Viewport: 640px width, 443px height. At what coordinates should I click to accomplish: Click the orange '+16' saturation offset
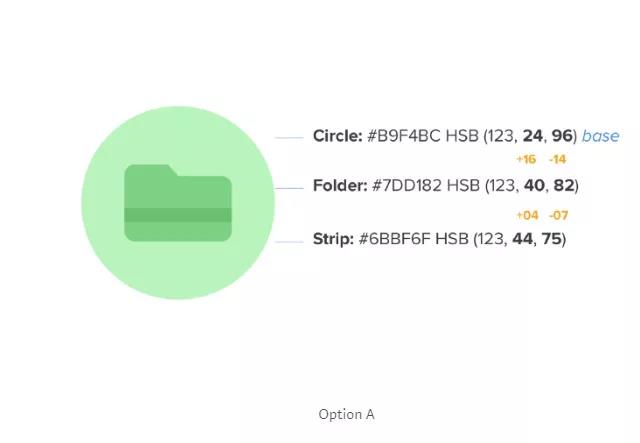tap(526, 160)
